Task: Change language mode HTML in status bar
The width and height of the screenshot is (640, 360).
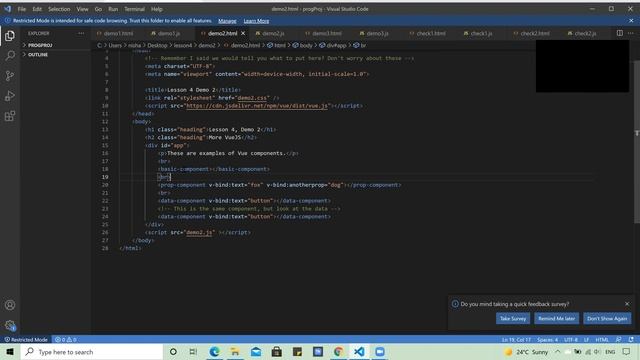Action: coord(602,340)
